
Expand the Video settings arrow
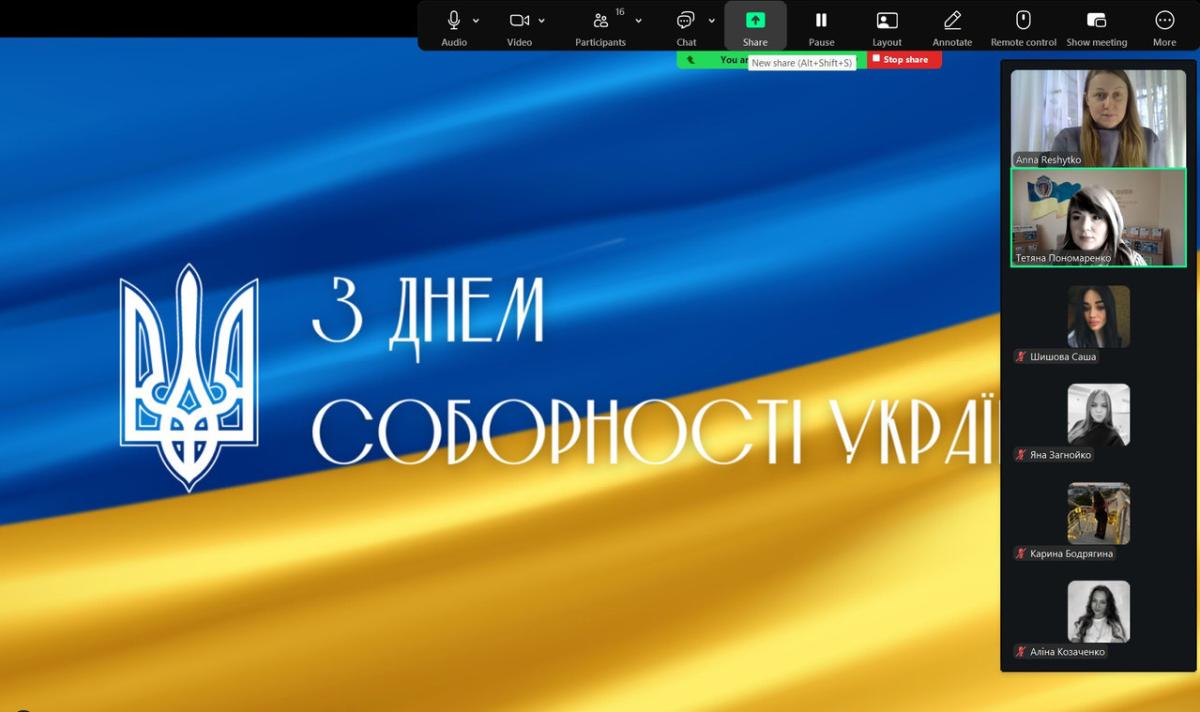(542, 21)
